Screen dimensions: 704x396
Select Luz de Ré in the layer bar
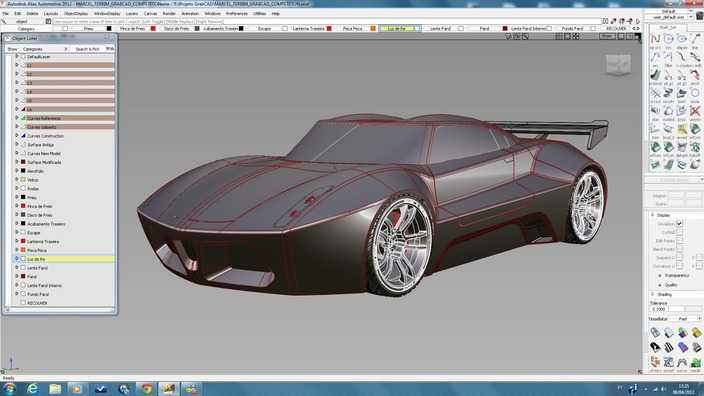pos(396,28)
